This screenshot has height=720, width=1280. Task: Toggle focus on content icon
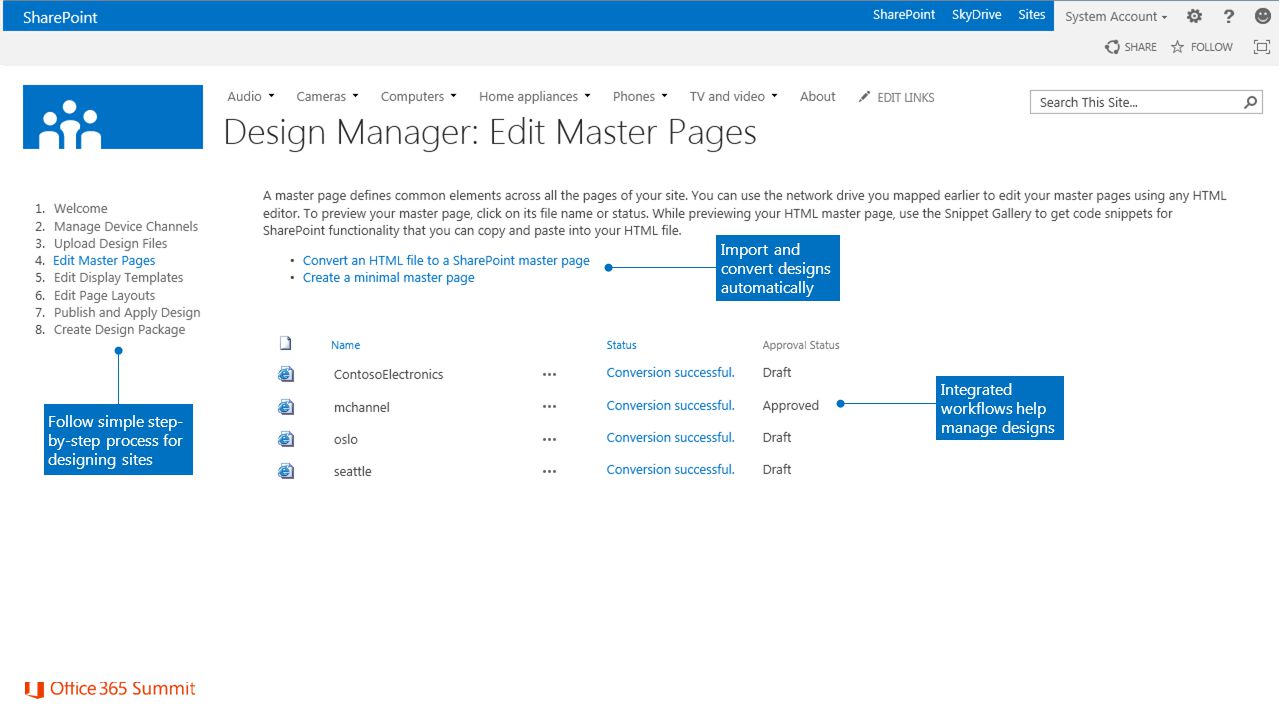pyautogui.click(x=1262, y=47)
